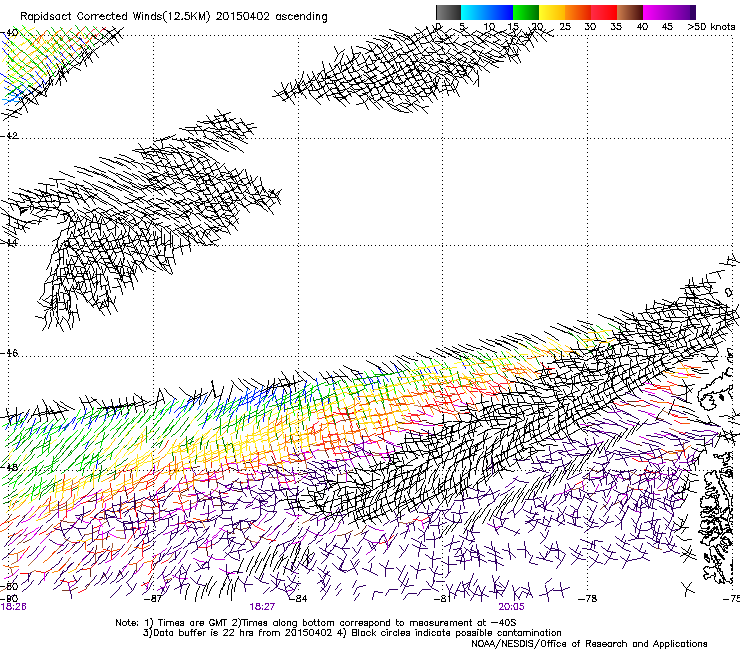Image resolution: width=740 pixels, height=650 pixels.
Task: Click the '20:05' pass time label
Action: (512, 607)
